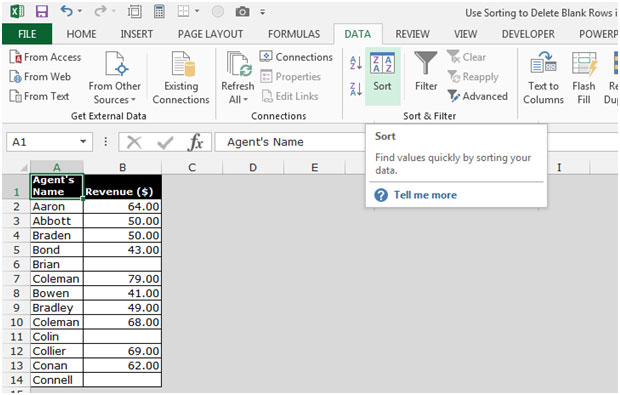
Task: Expand the Refresh All dropdown
Action: pyautogui.click(x=238, y=99)
